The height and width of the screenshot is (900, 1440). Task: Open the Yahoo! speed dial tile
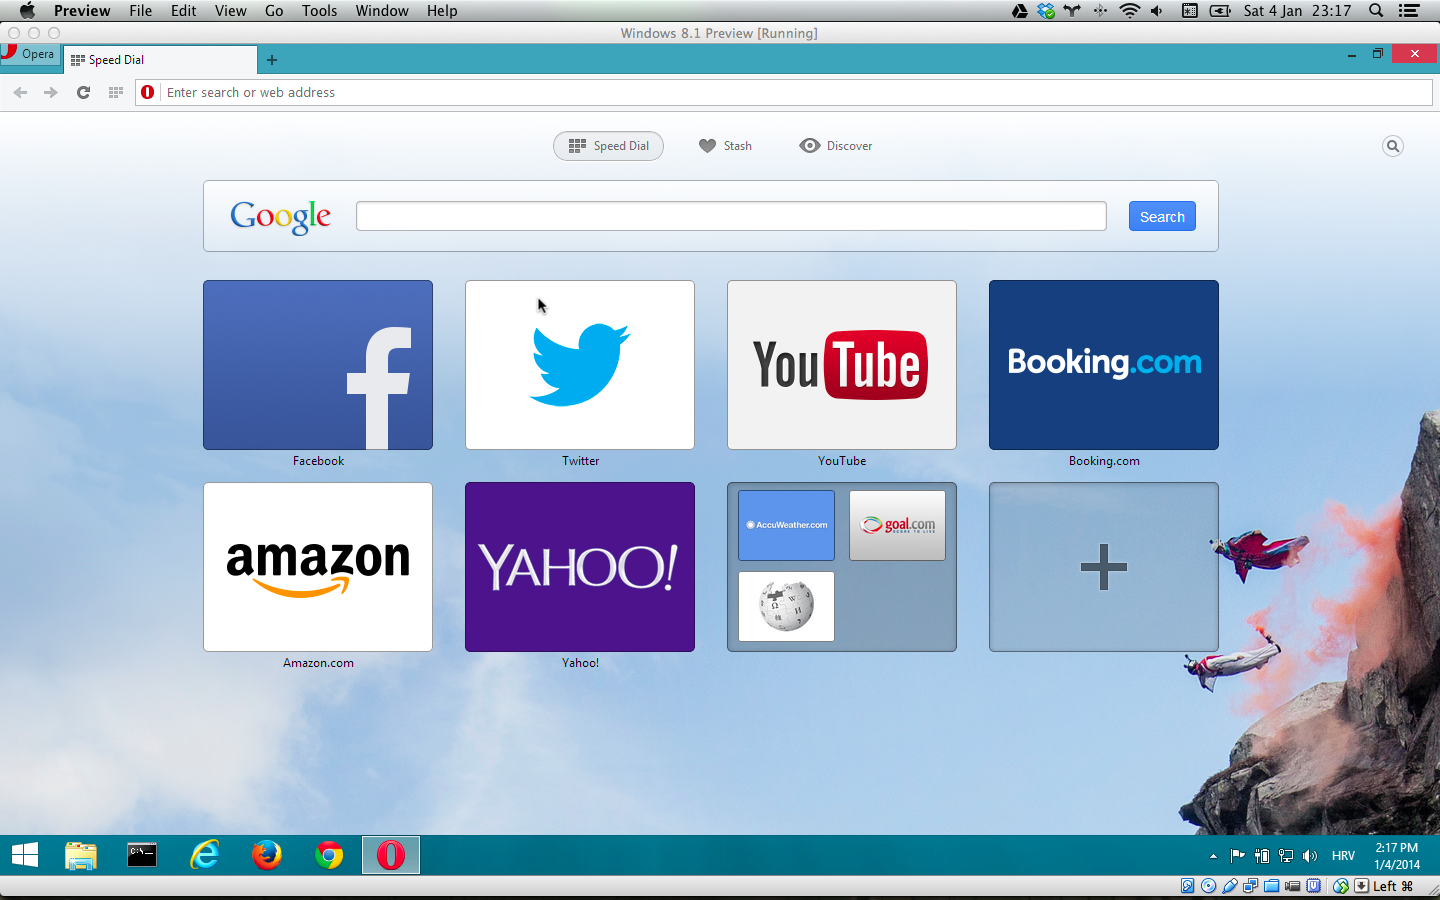(x=580, y=567)
